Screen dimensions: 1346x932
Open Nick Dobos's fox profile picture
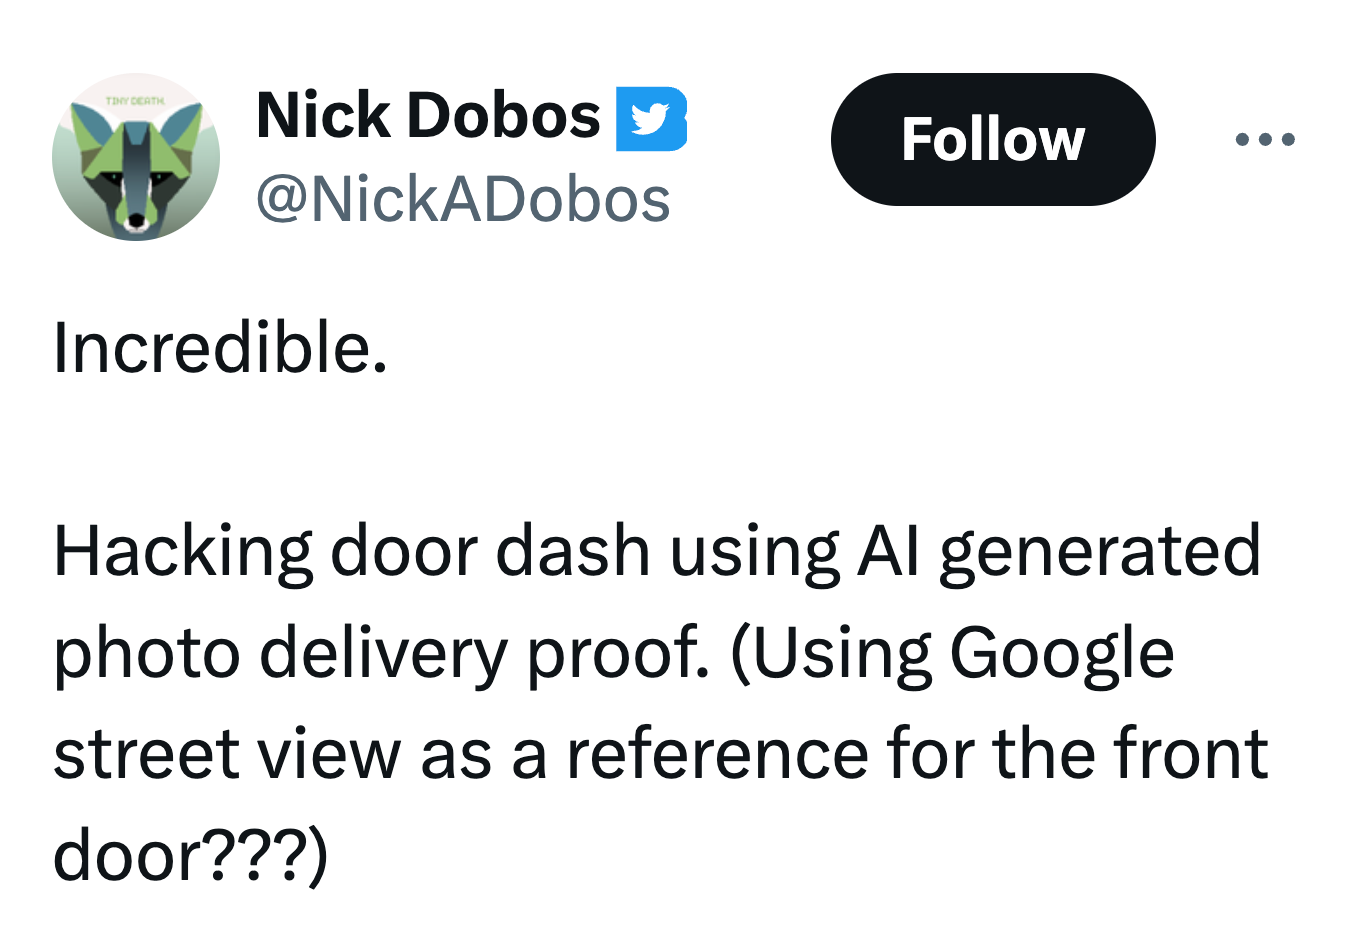point(136,158)
